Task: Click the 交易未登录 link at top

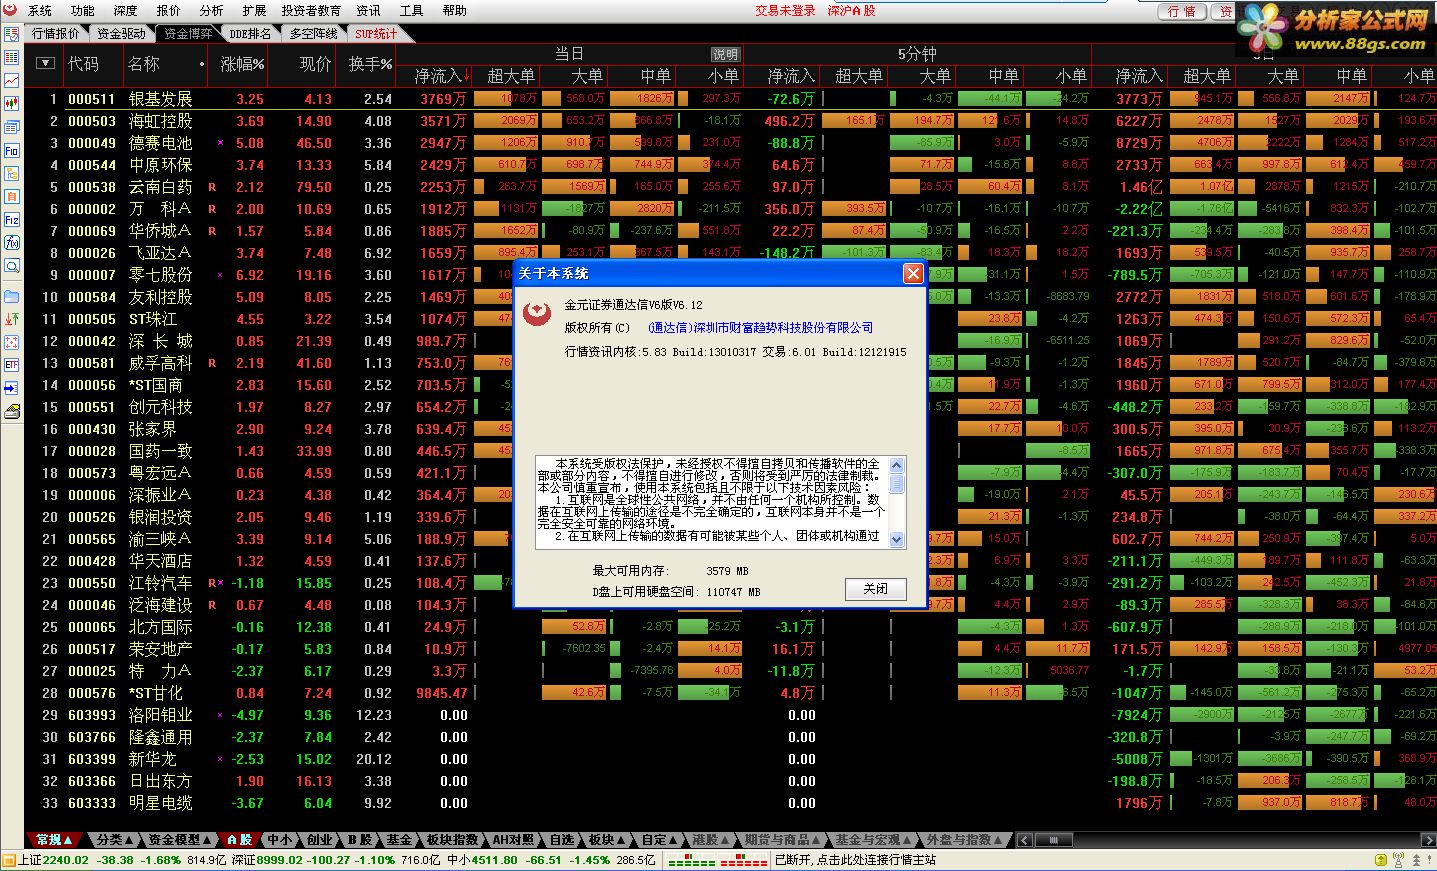Action: click(785, 10)
